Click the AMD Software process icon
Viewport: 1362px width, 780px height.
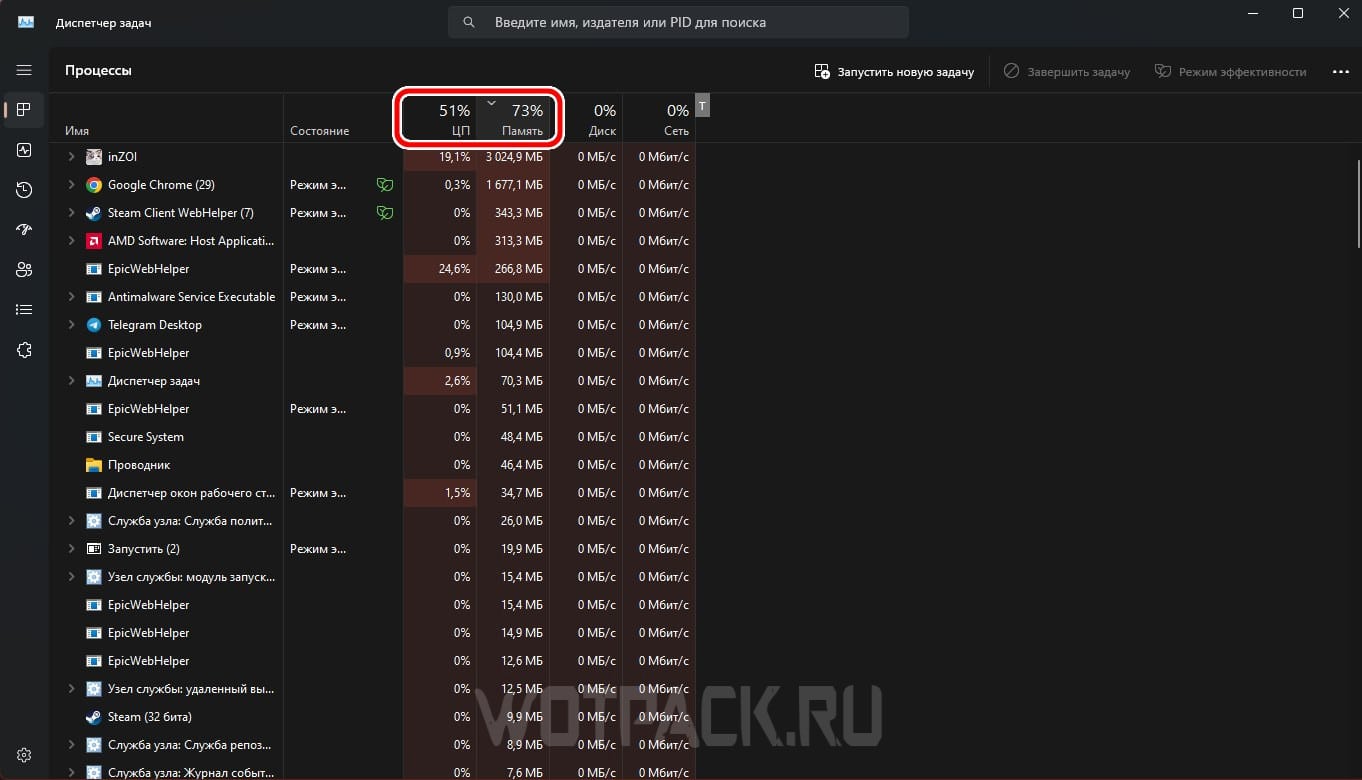pyautogui.click(x=94, y=241)
